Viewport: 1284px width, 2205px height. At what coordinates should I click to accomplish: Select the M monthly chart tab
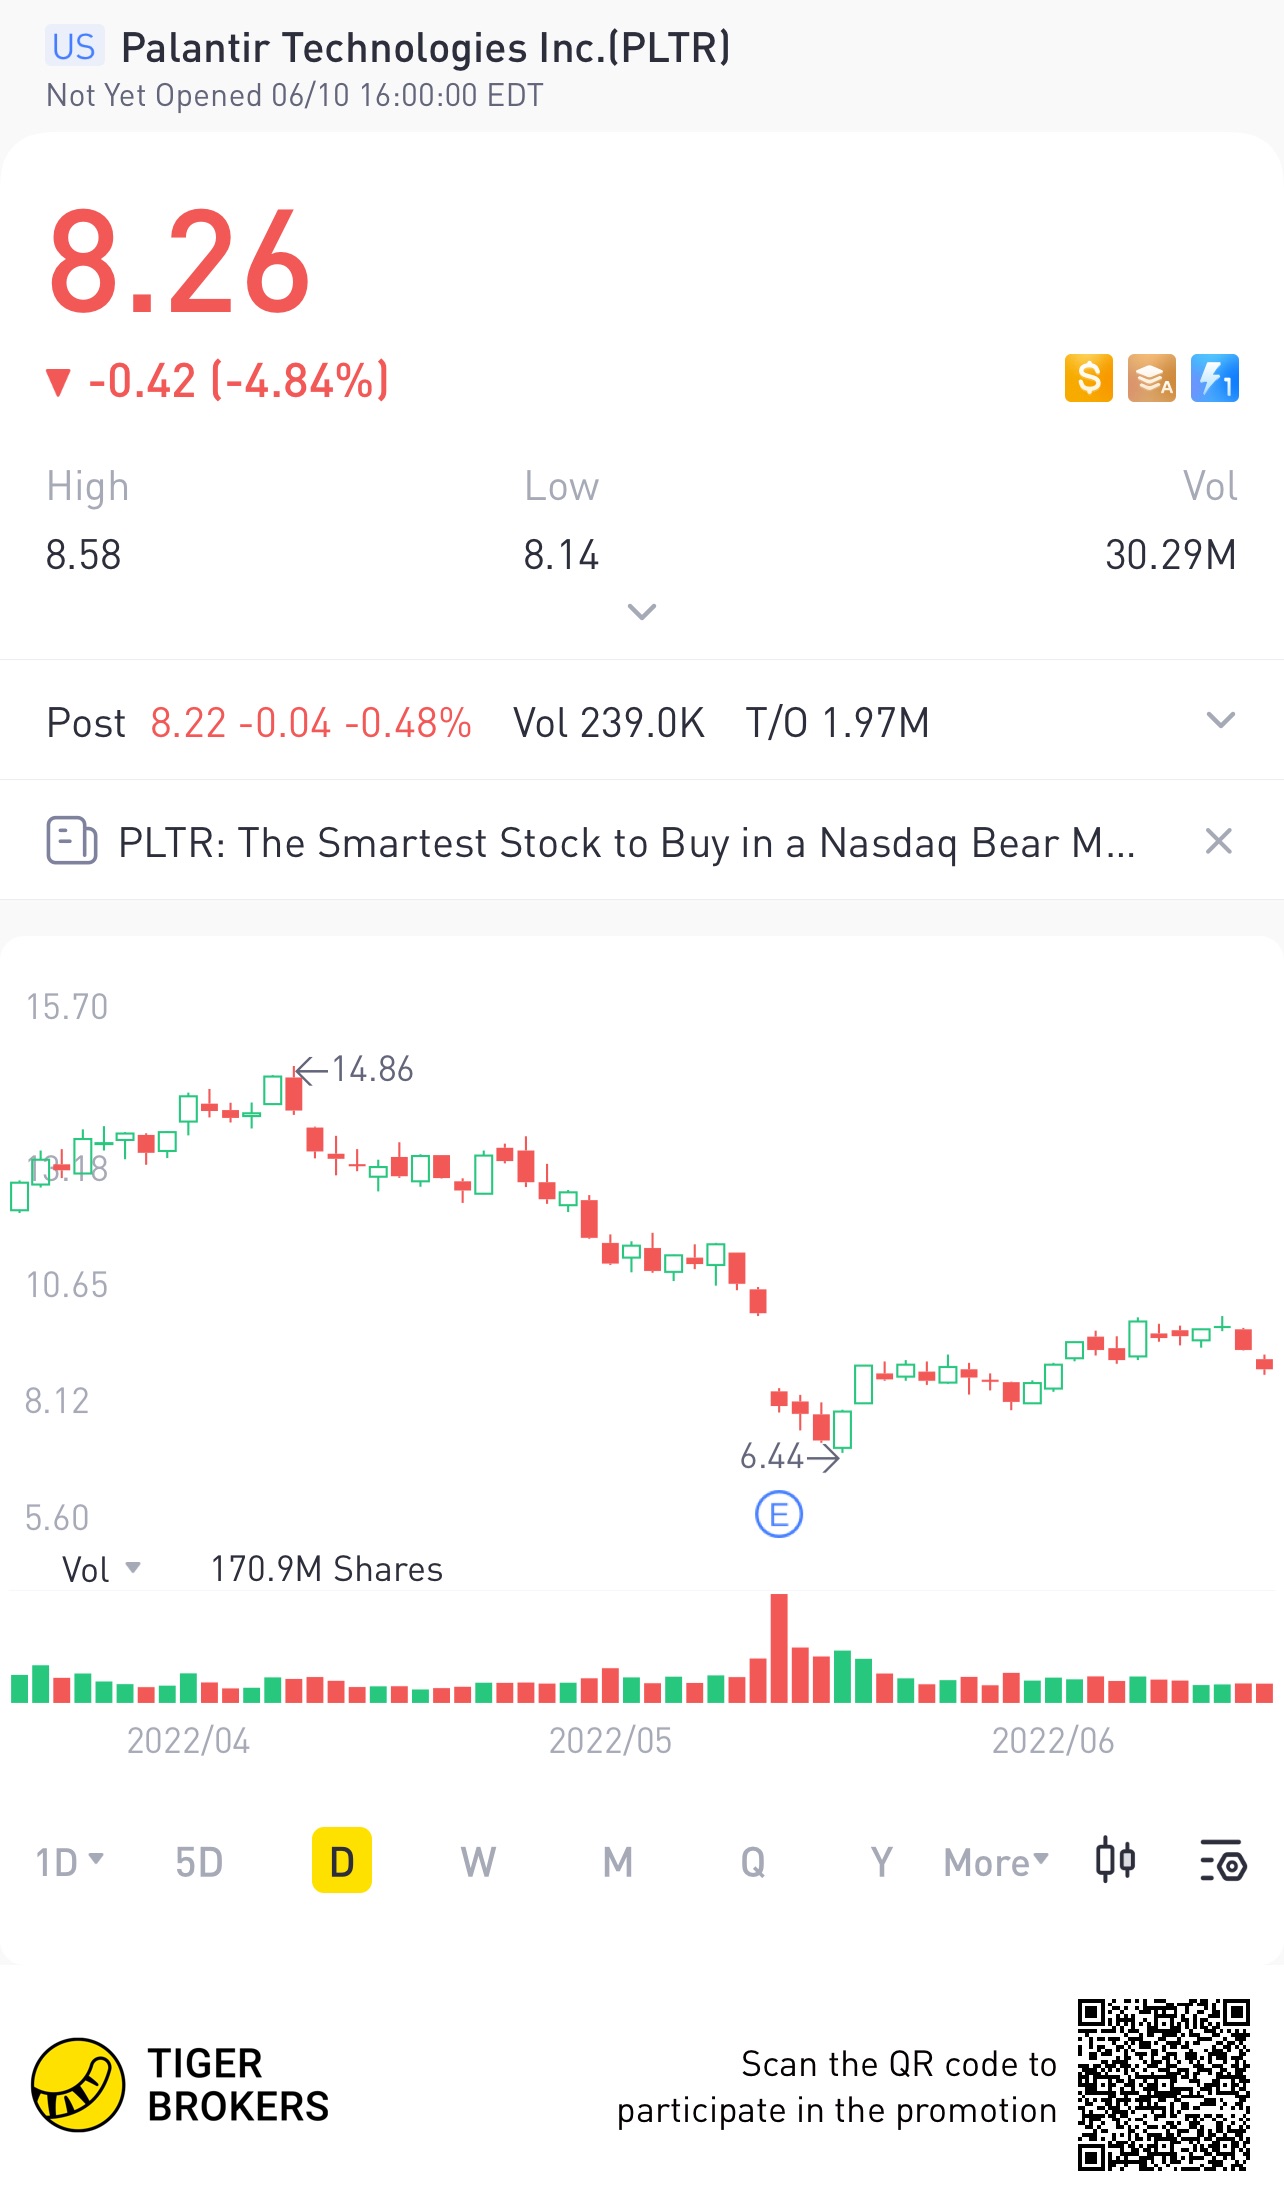pos(618,1862)
